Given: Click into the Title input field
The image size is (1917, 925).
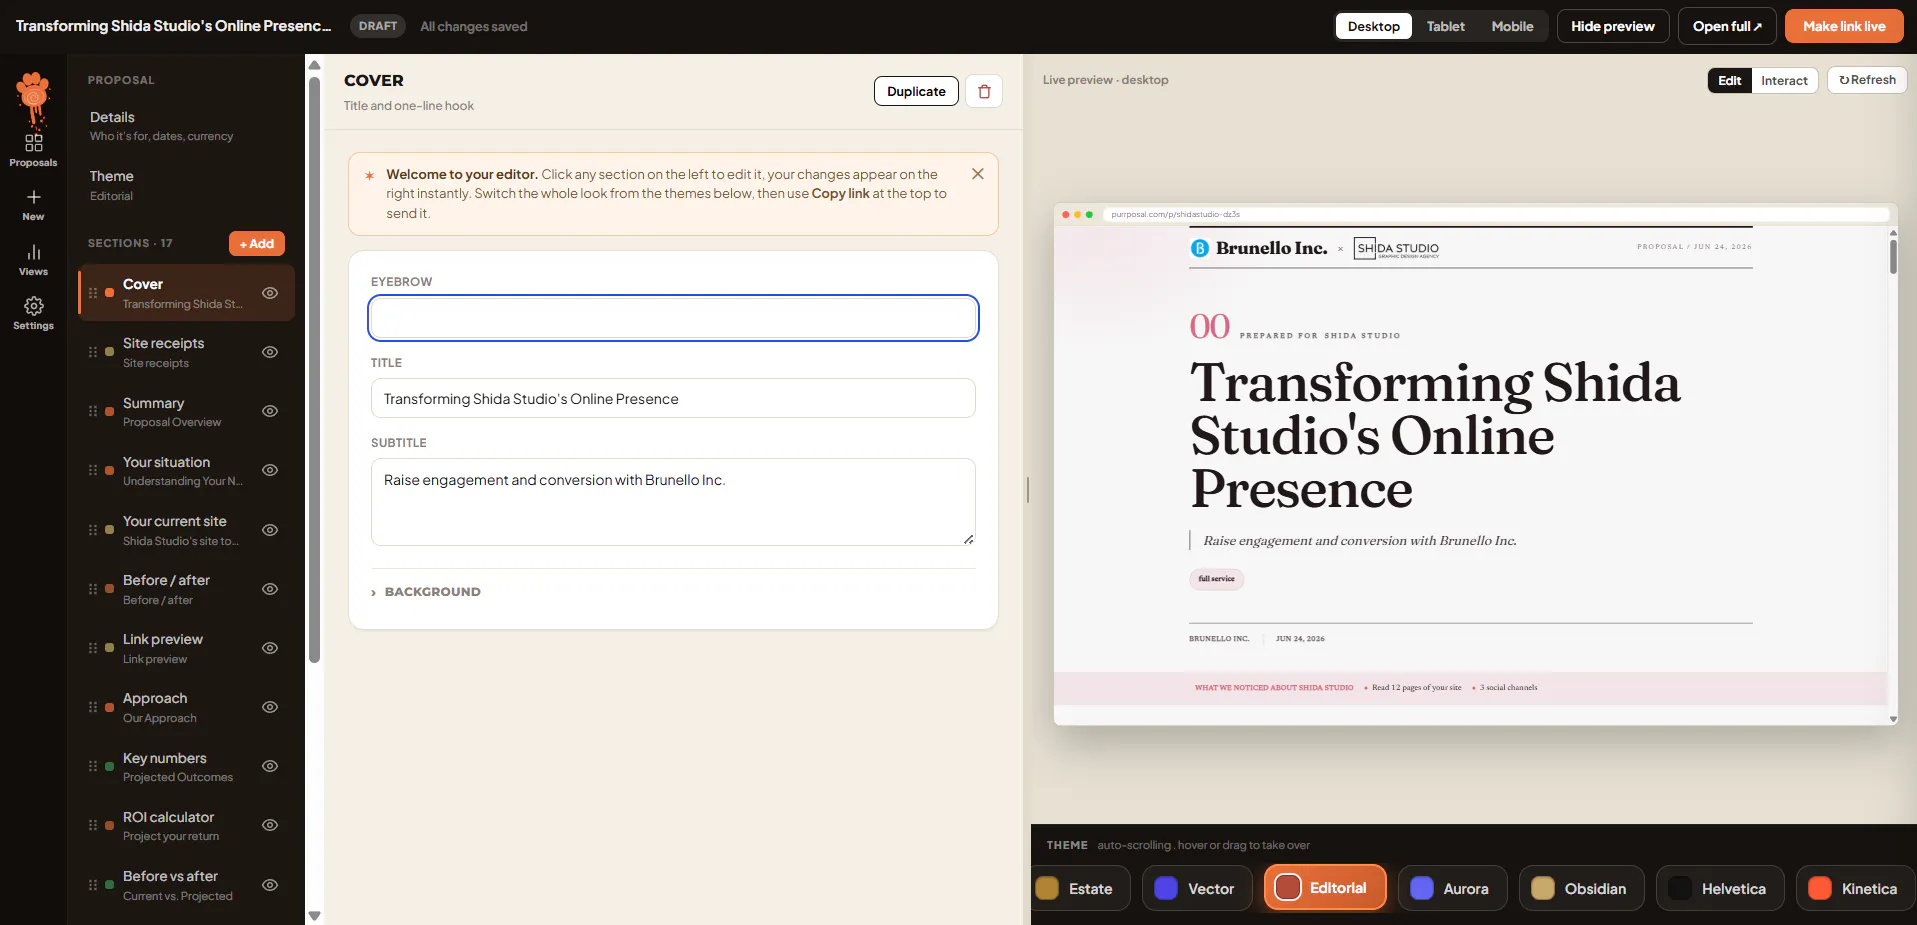Looking at the screenshot, I should 673,398.
